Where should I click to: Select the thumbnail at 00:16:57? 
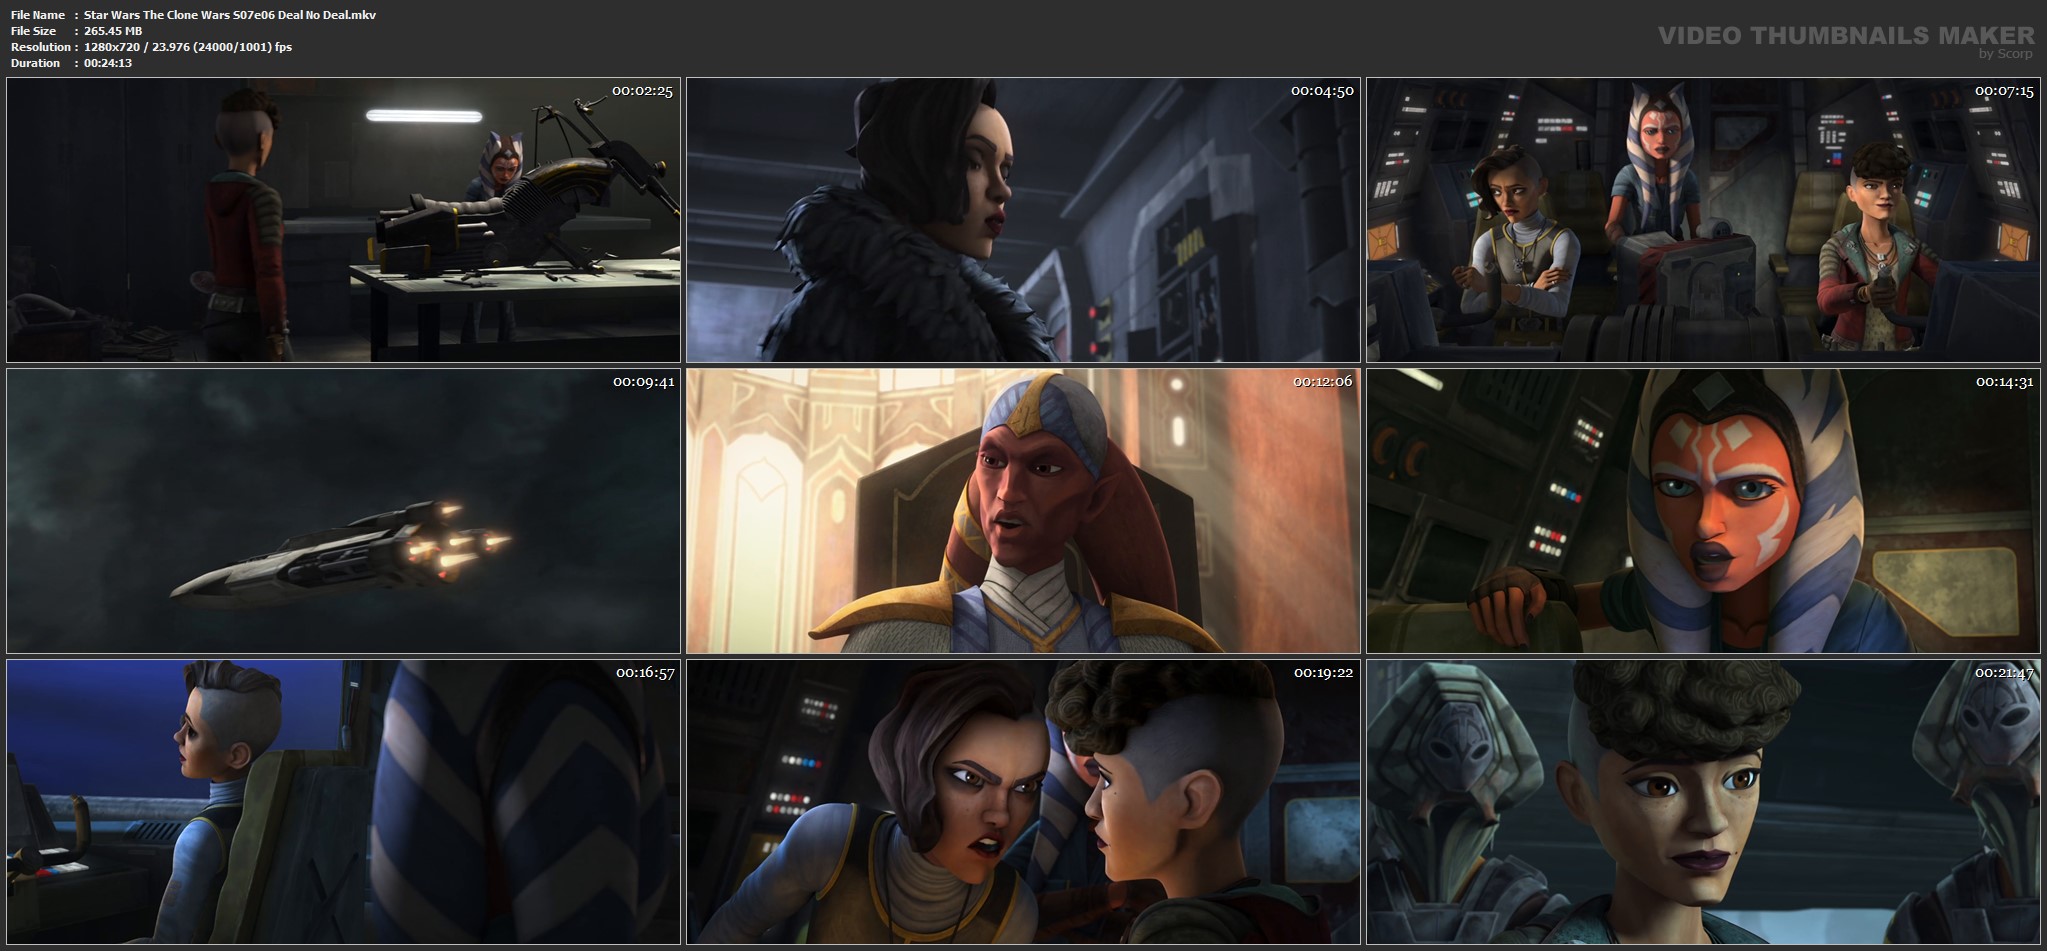tap(343, 802)
